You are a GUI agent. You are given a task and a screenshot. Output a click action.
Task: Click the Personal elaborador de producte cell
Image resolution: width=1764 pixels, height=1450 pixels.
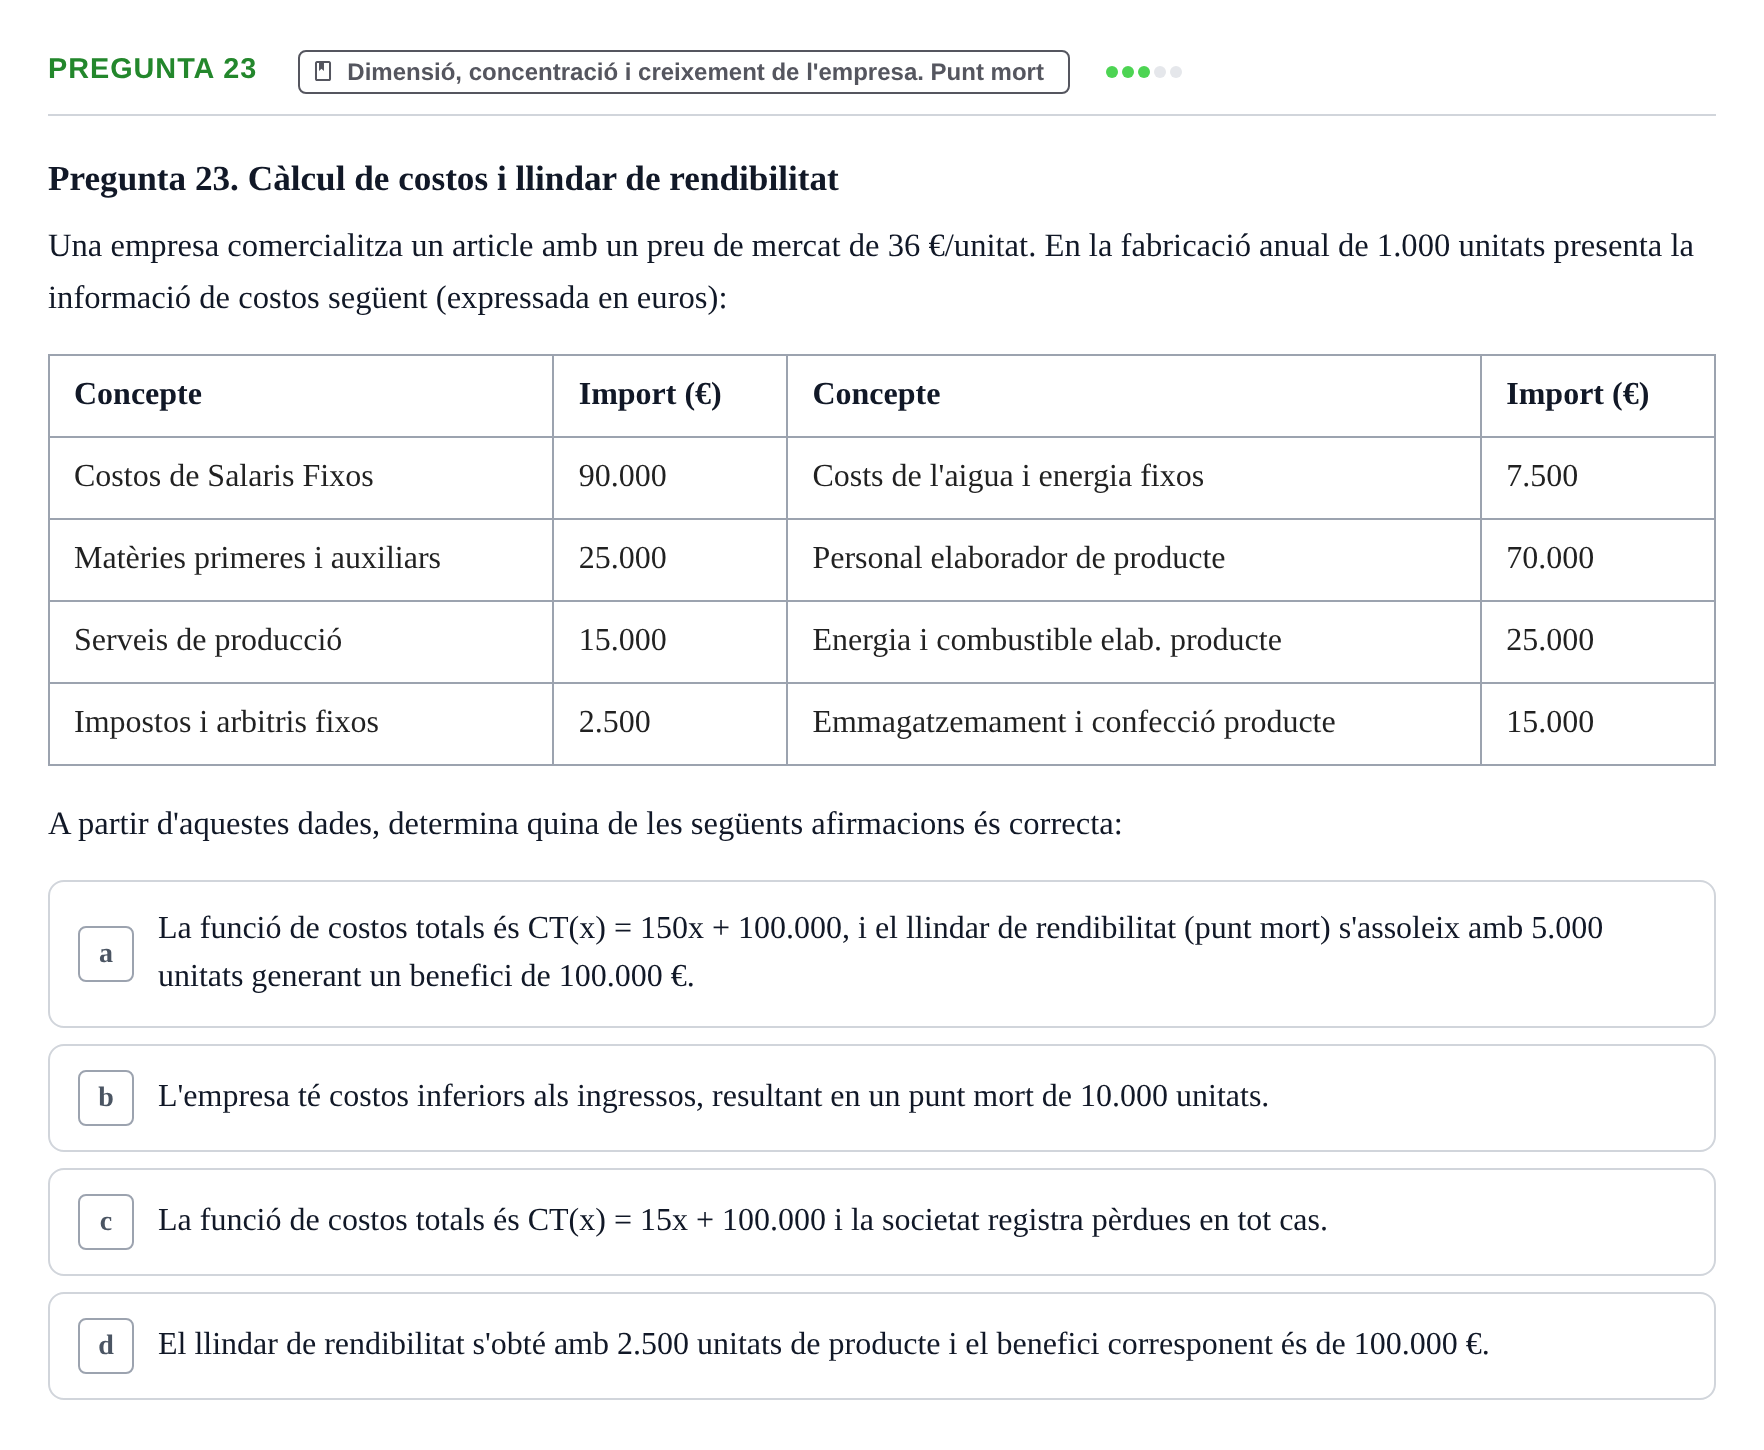[x=1134, y=560]
